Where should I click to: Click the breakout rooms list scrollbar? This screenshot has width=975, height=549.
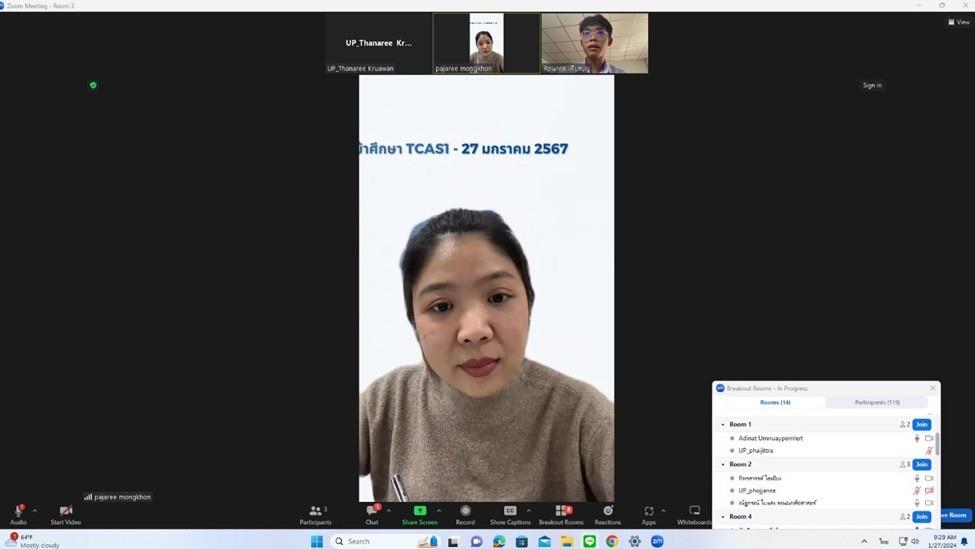[936, 445]
